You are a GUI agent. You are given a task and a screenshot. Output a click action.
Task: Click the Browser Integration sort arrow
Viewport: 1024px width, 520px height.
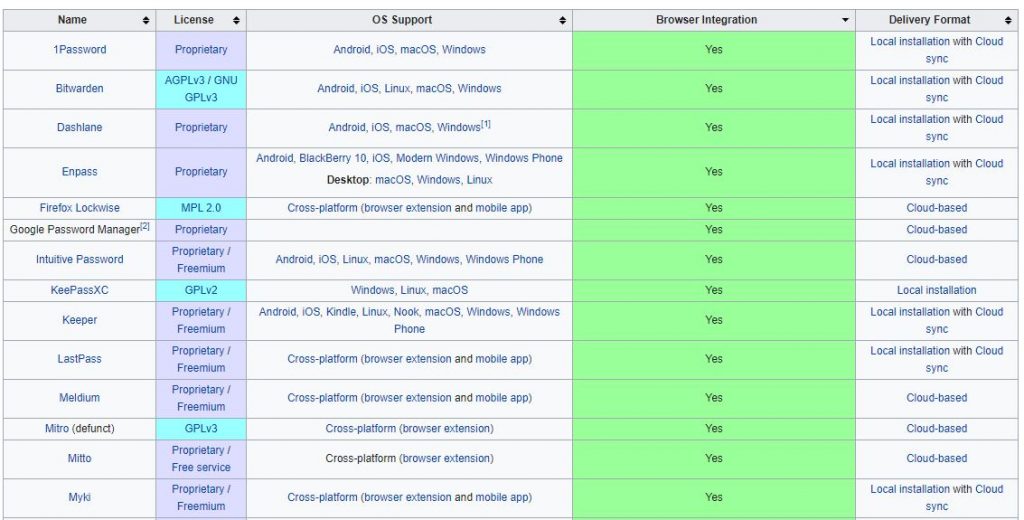pyautogui.click(x=845, y=20)
